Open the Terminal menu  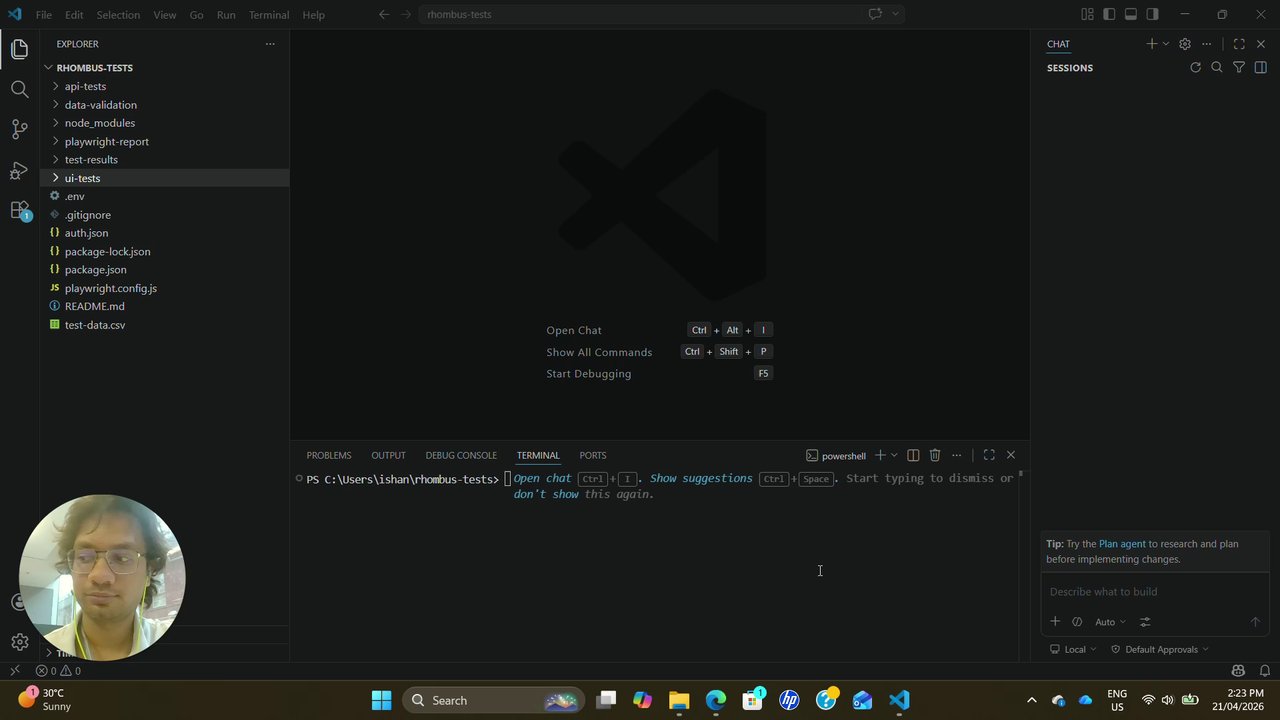coord(269,15)
